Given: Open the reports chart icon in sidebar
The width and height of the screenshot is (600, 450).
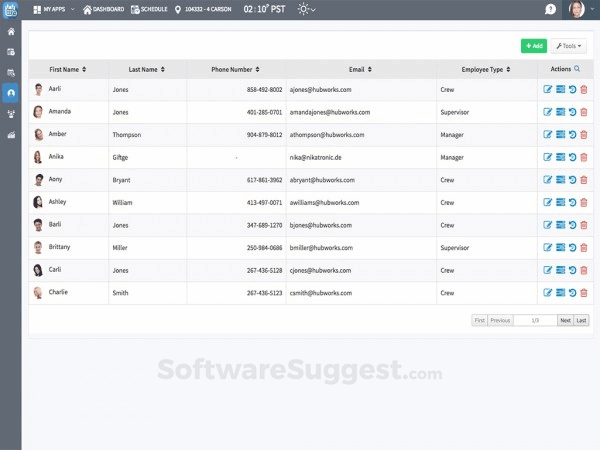Looking at the screenshot, I should coord(11,134).
